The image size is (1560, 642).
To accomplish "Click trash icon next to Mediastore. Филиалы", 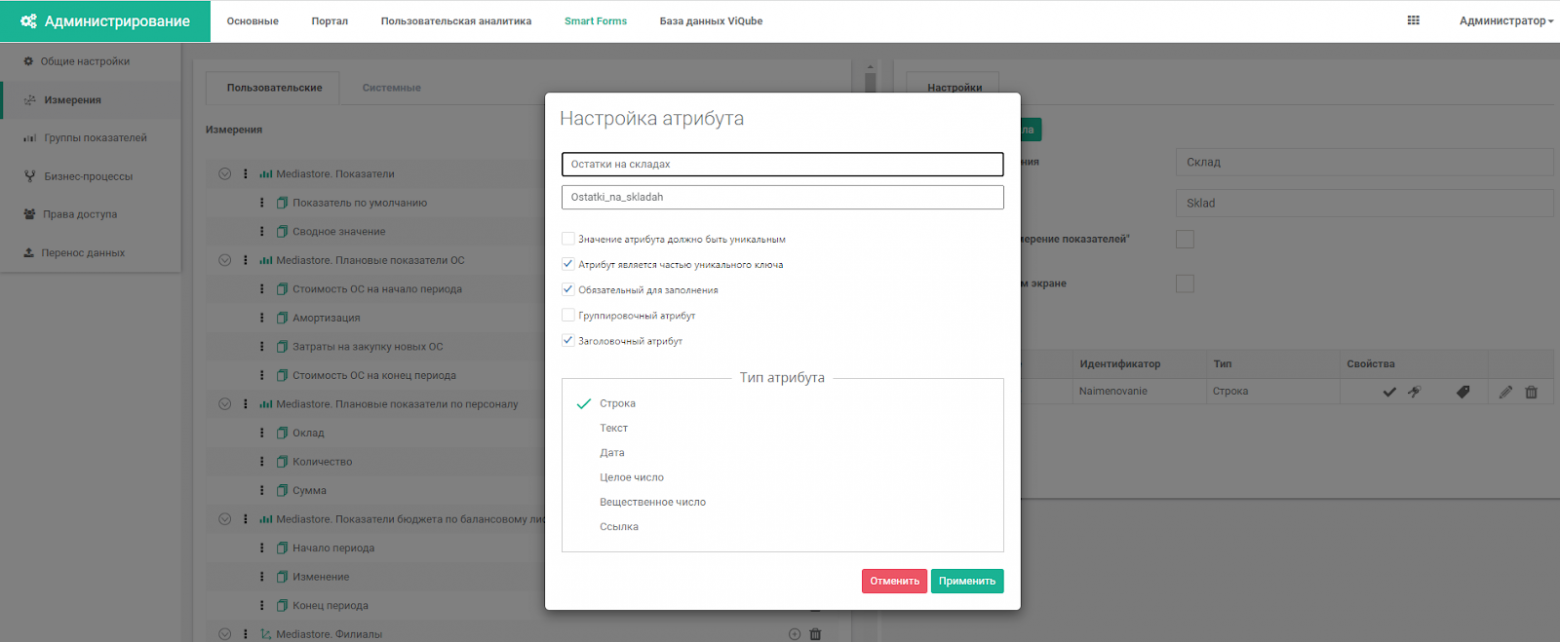I will (815, 634).
